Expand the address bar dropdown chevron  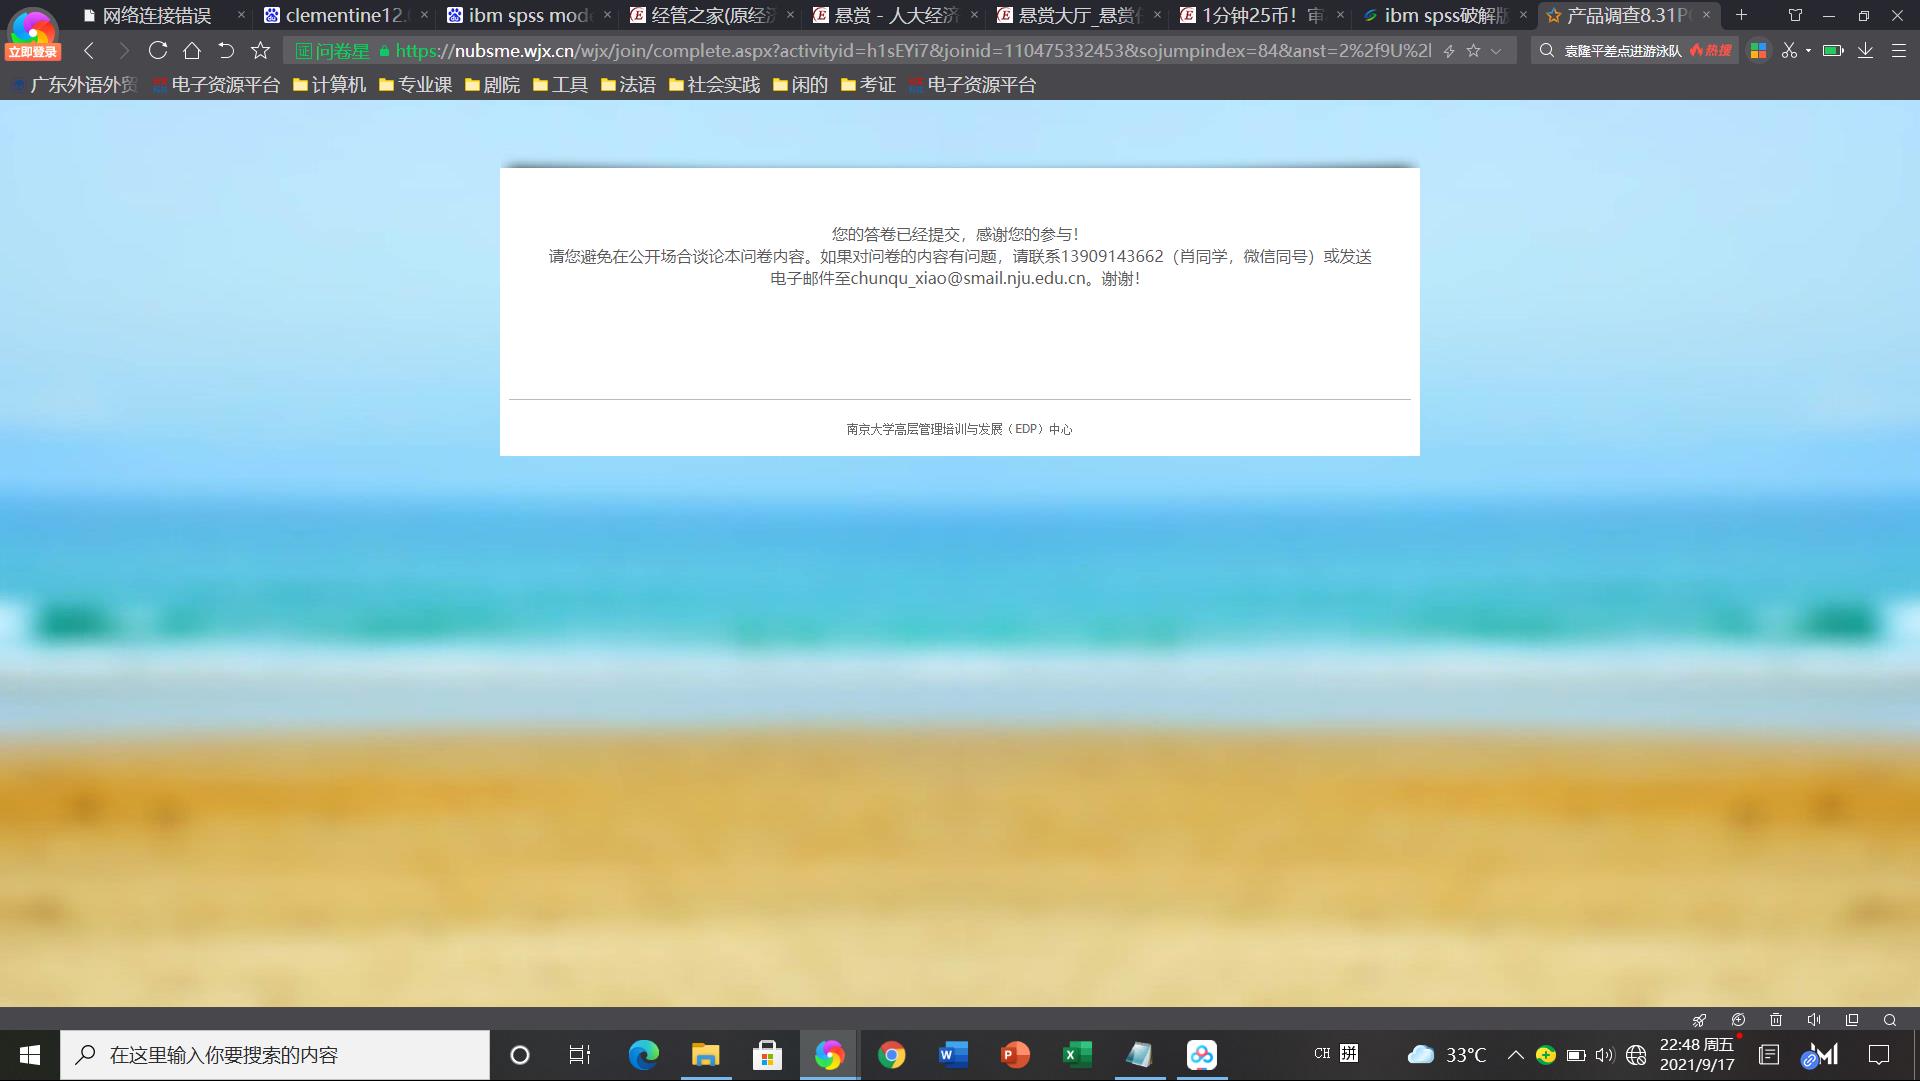(1496, 50)
